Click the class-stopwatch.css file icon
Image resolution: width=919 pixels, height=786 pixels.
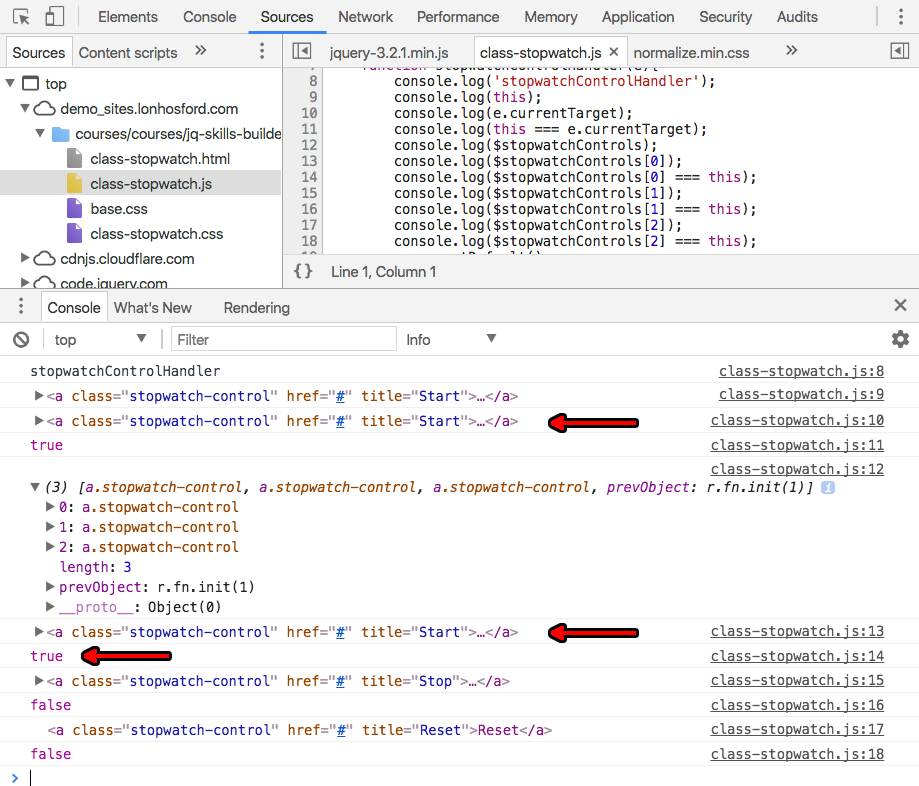pyautogui.click(x=74, y=234)
